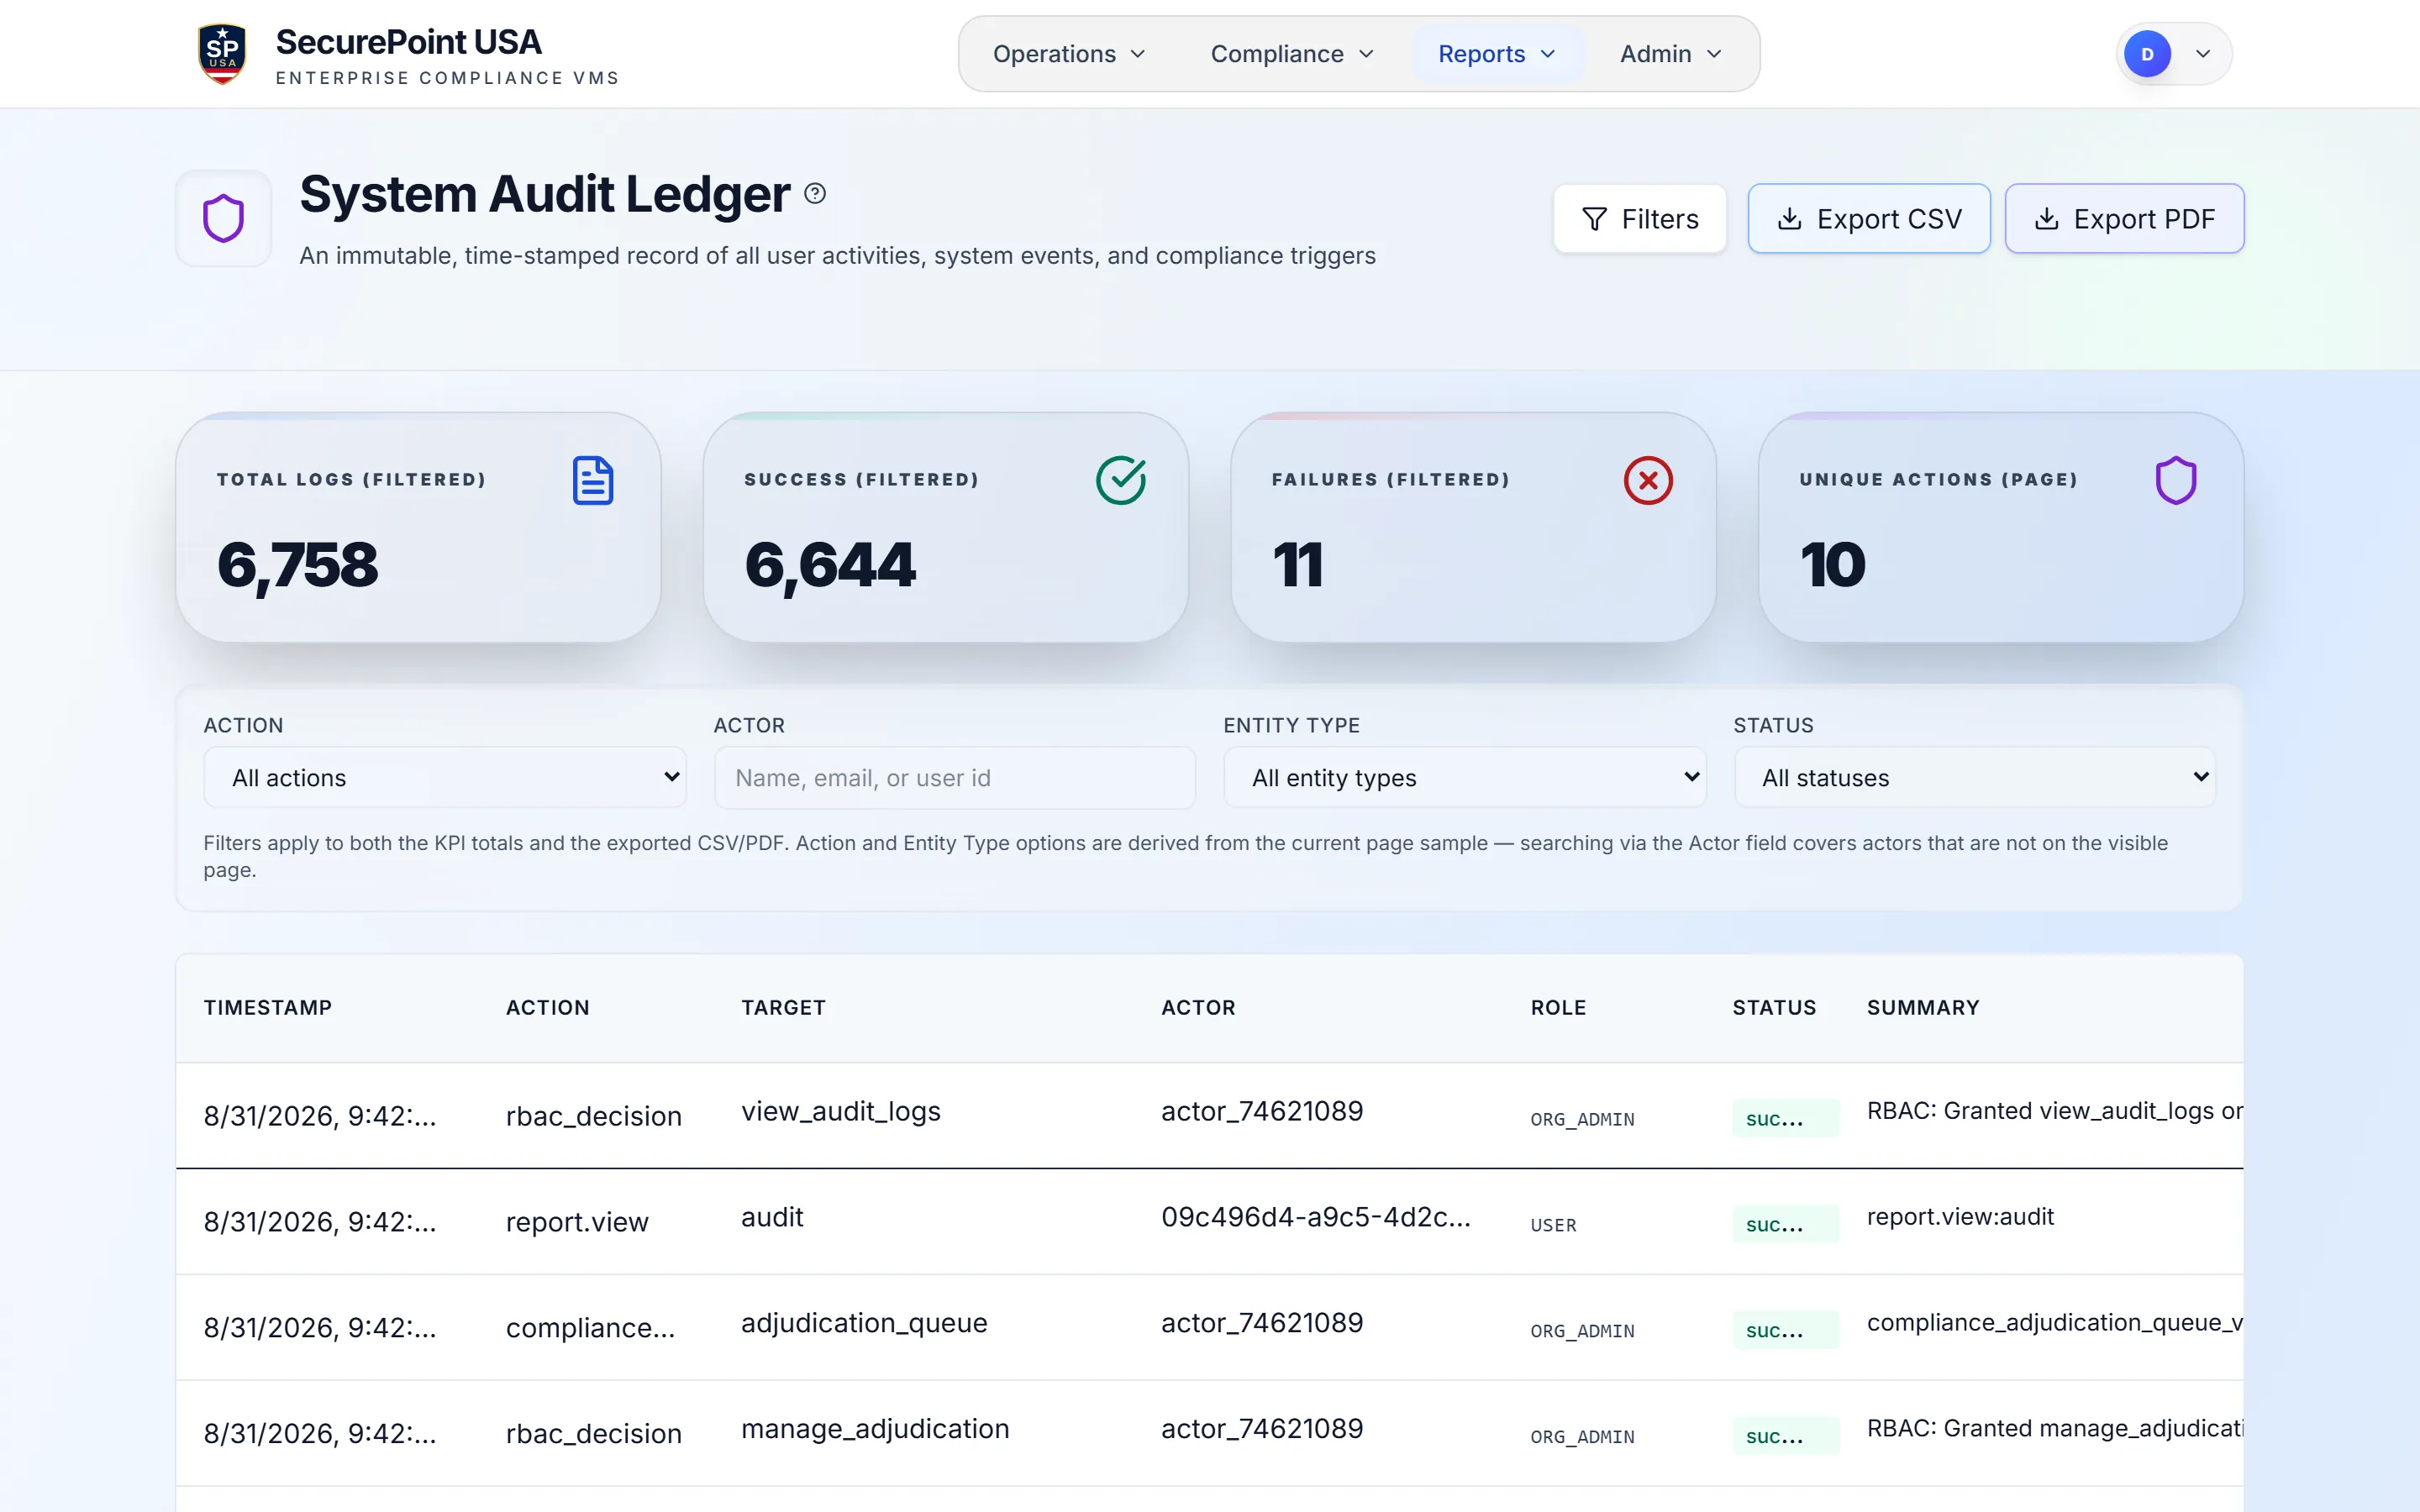This screenshot has height=1512, width=2420.
Task: Expand the user account chevron
Action: coord(2203,54)
